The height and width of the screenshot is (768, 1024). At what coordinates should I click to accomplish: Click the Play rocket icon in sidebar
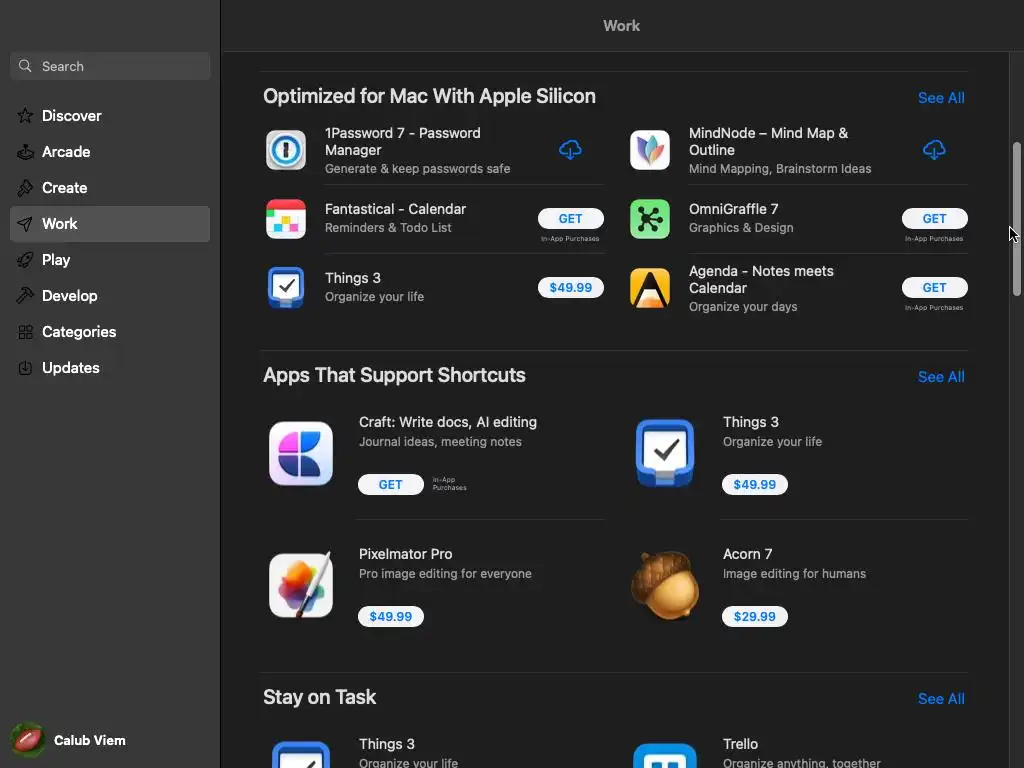25,260
